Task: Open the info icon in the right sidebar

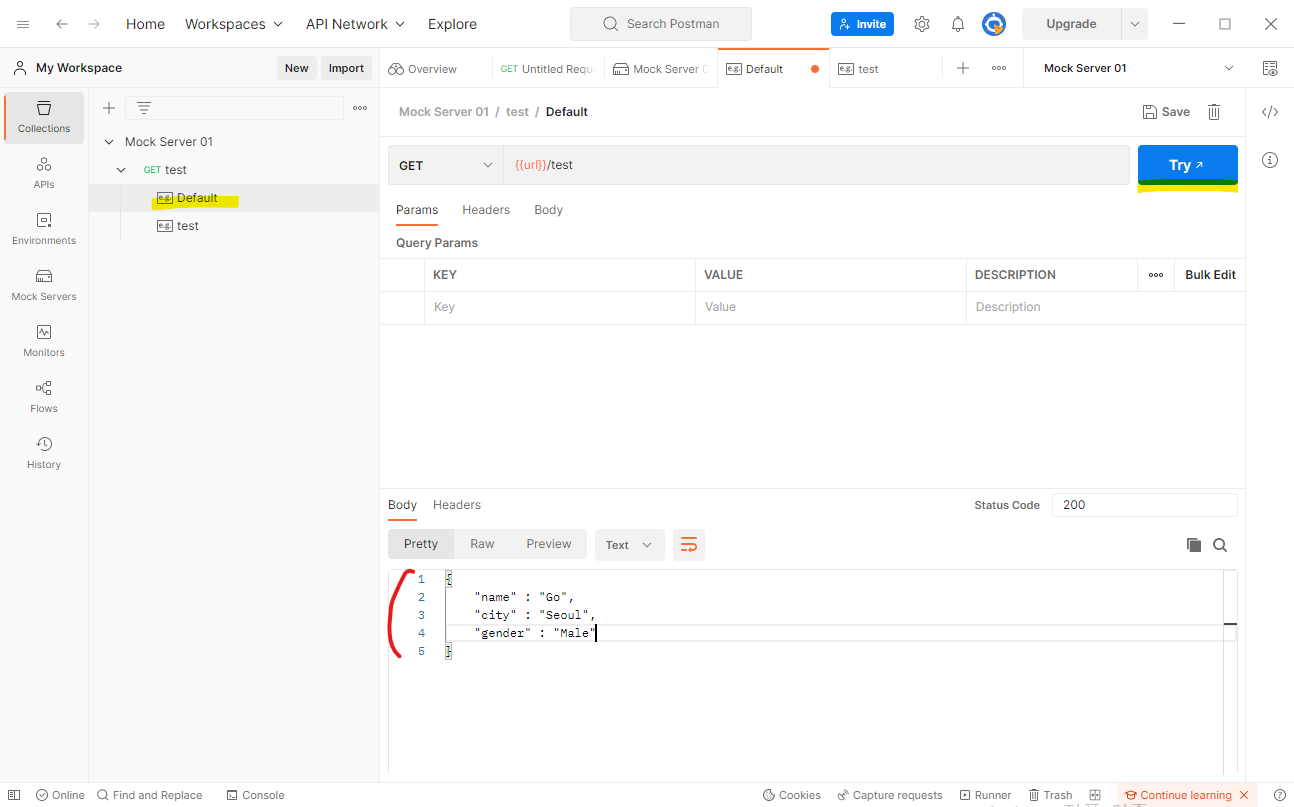Action: (1270, 160)
